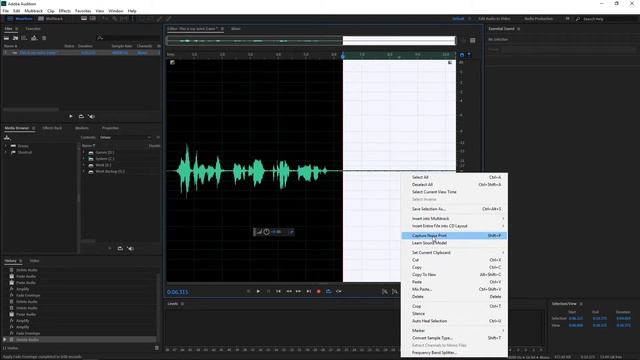Switch to Multitrack editor view
This screenshot has width=640, height=360.
(x=51, y=19)
